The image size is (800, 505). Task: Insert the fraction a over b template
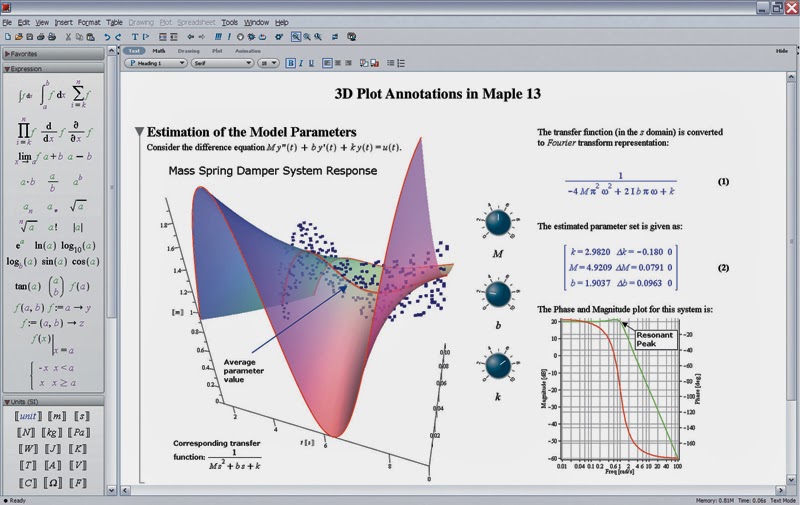tap(52, 181)
